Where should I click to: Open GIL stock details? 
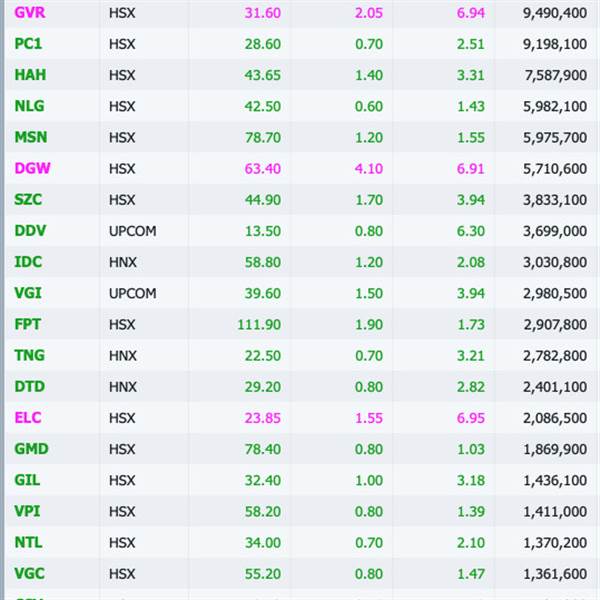click(x=27, y=480)
